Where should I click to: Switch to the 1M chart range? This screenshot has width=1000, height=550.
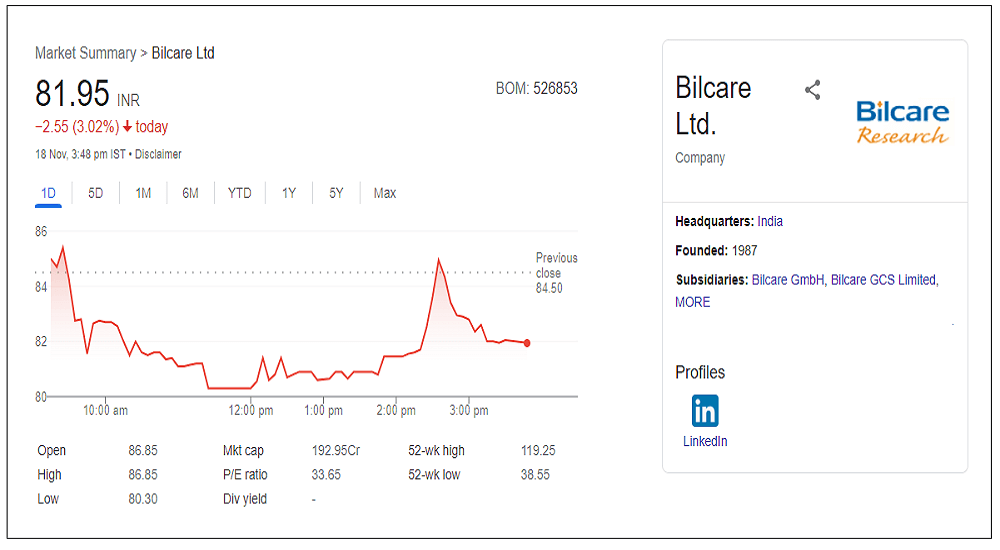[143, 193]
